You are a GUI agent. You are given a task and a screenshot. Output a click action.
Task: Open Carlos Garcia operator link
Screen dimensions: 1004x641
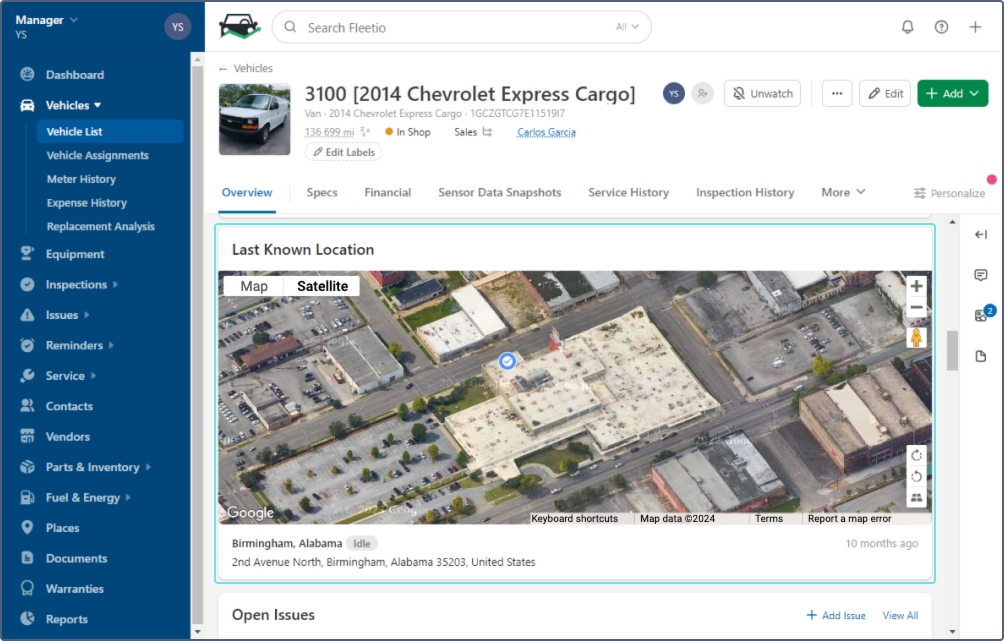[x=546, y=132]
